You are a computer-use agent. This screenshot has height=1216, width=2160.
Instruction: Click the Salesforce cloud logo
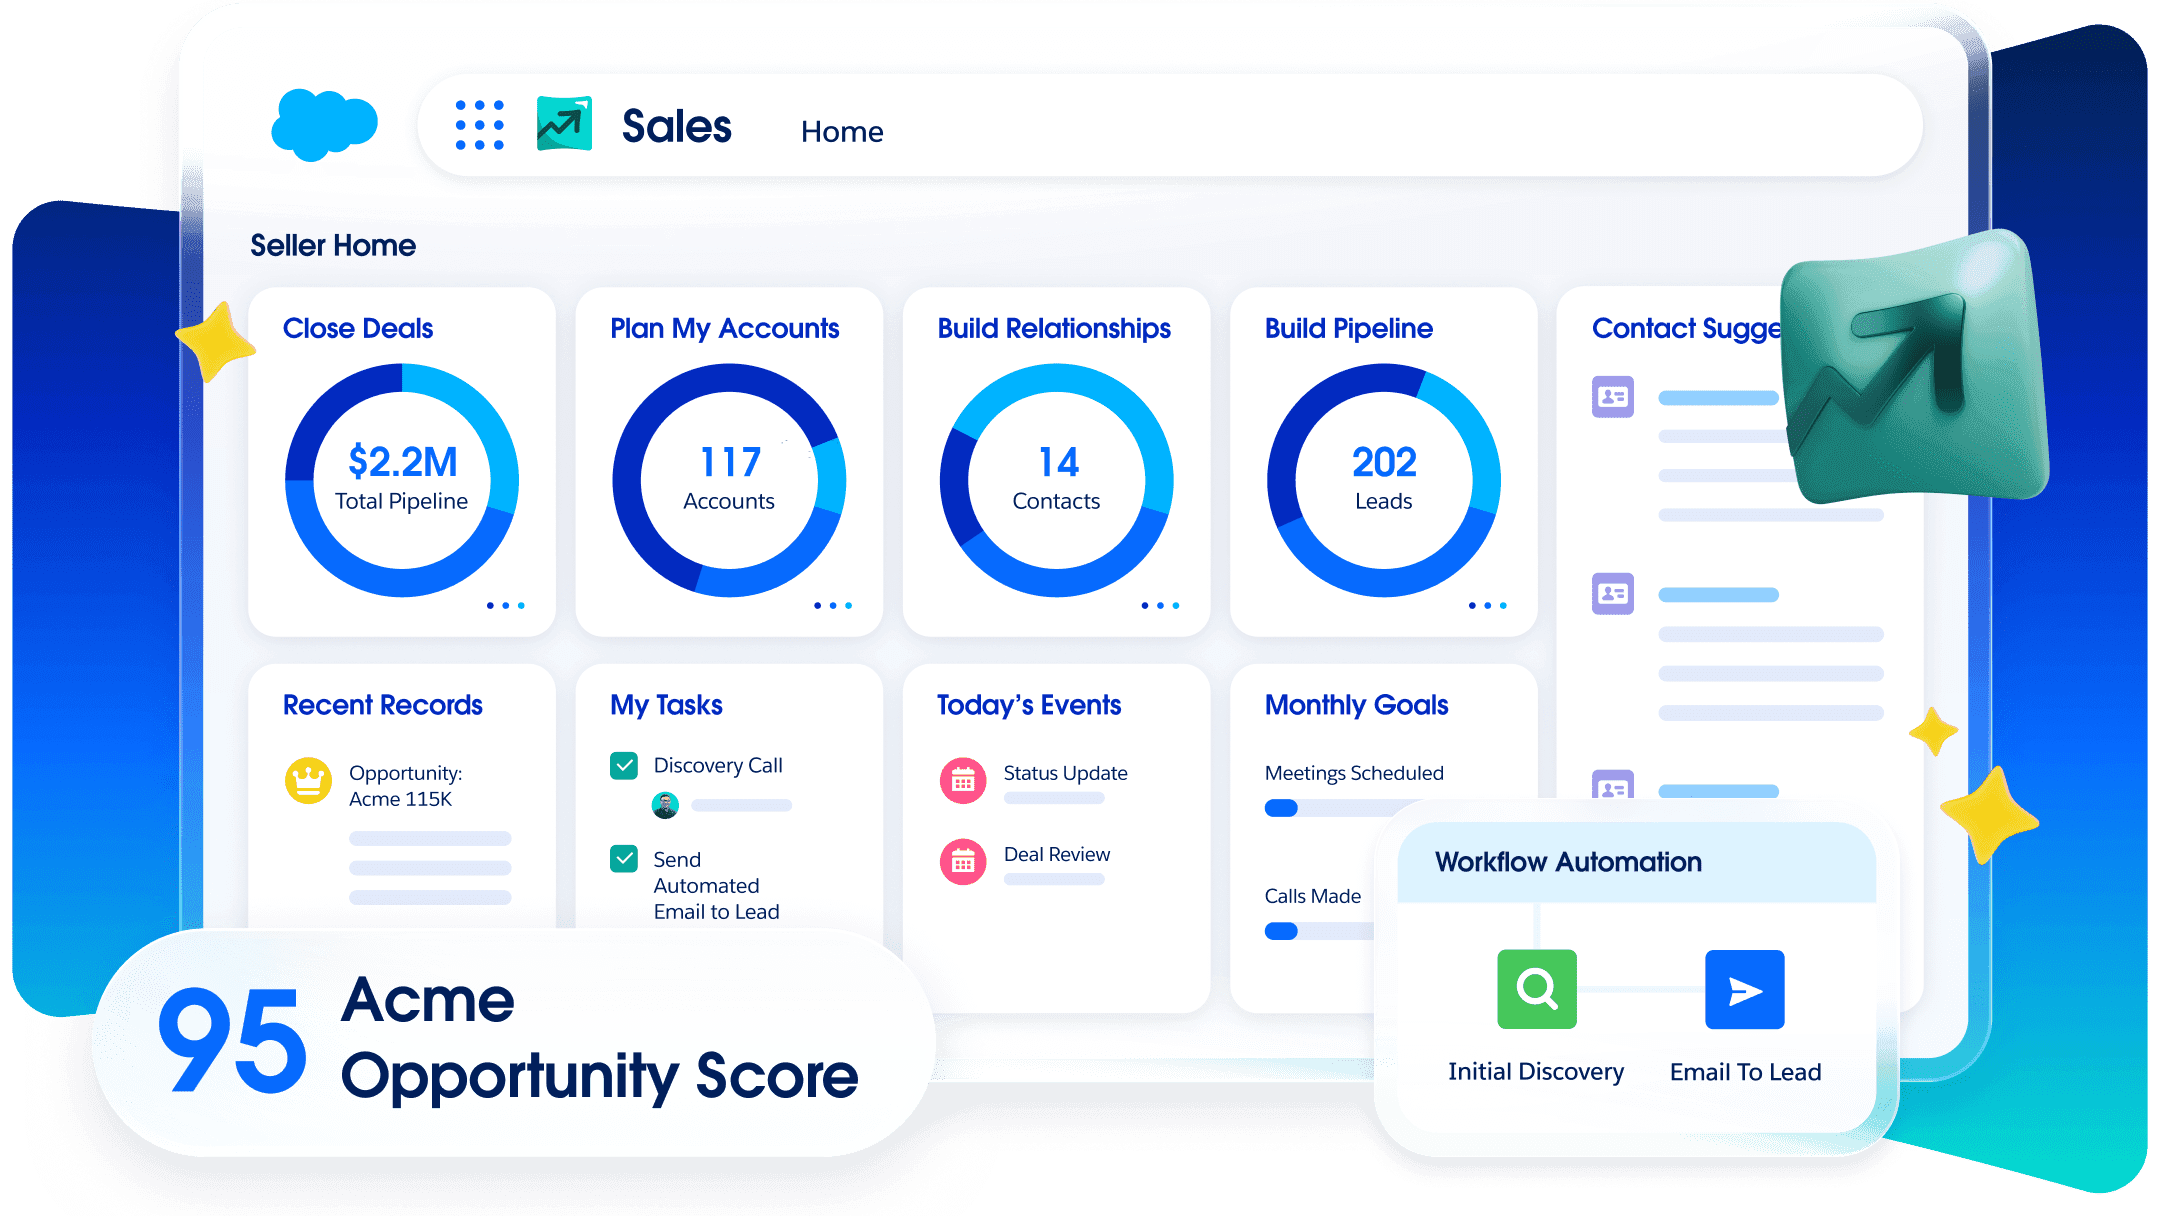tap(324, 125)
